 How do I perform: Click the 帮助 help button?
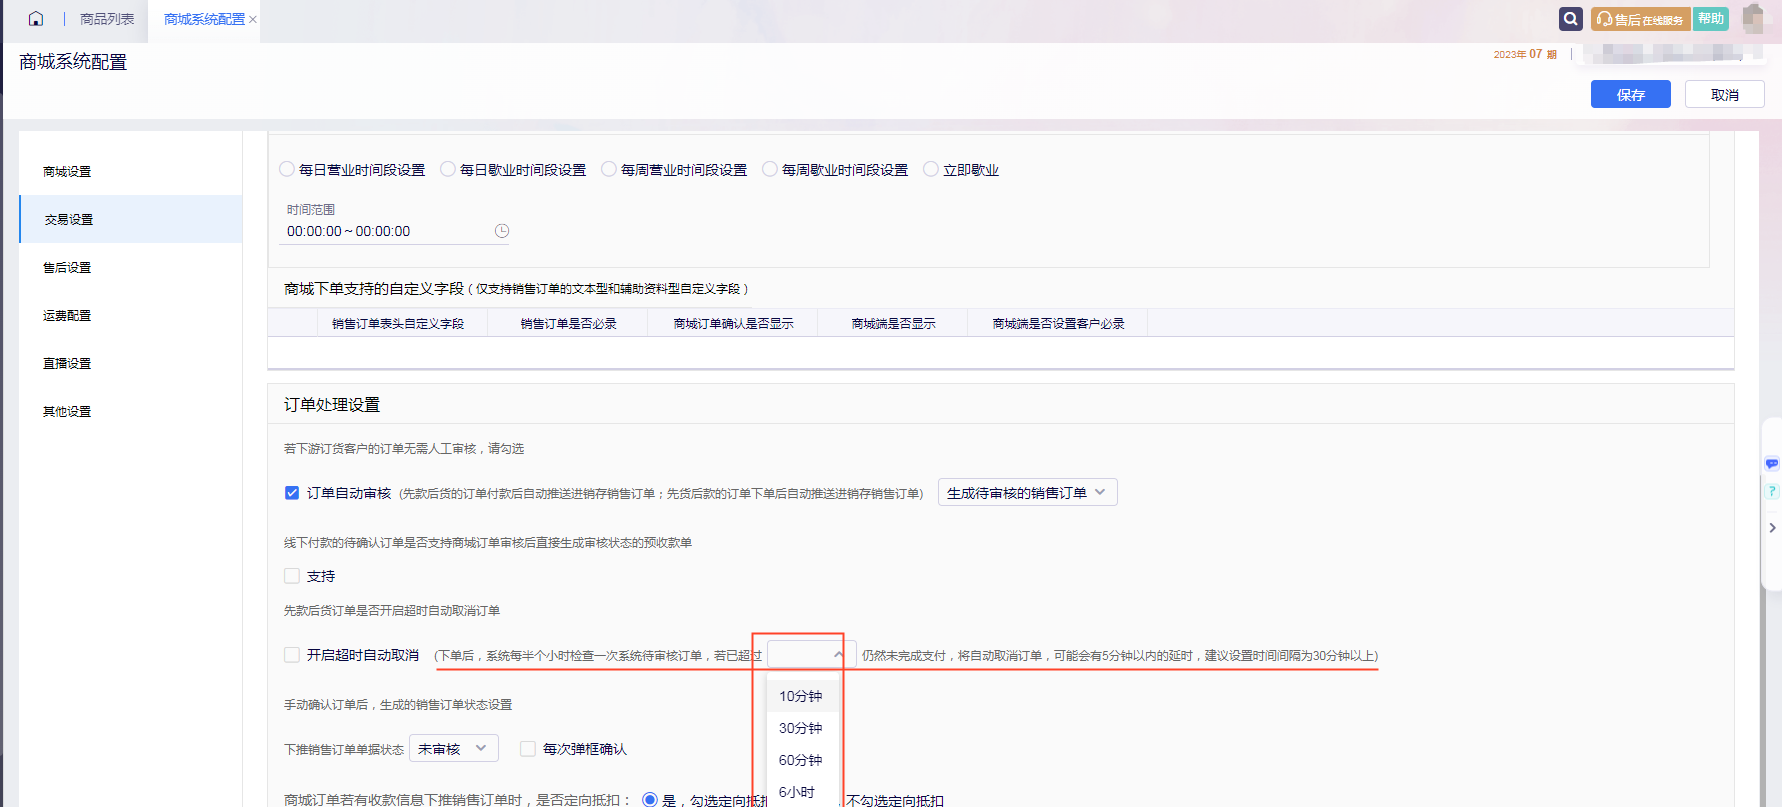click(x=1711, y=19)
